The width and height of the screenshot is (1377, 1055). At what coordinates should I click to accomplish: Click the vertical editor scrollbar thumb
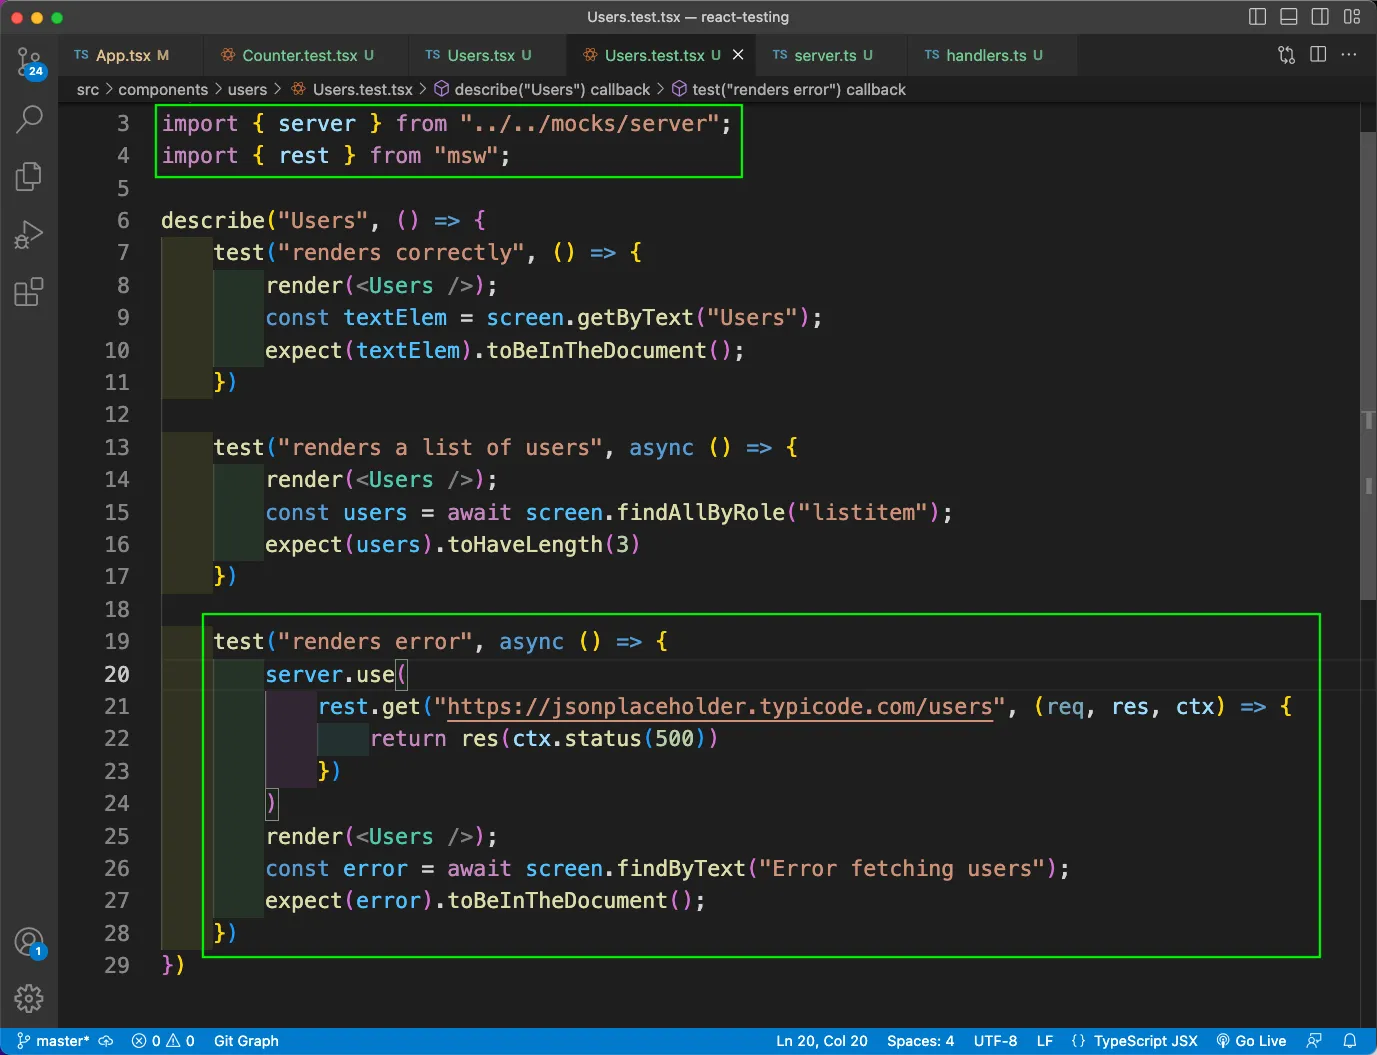click(1368, 366)
